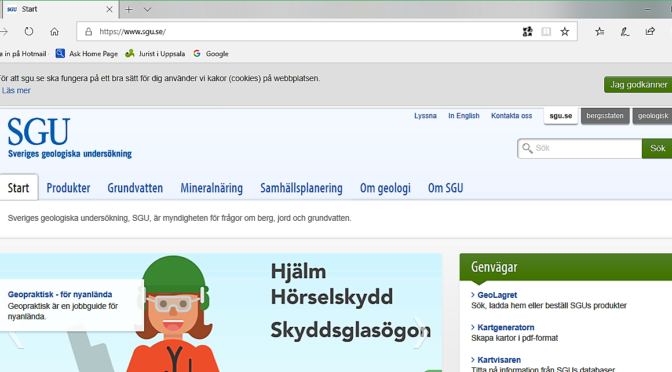Open the Samhällsplanering menu
672x372 pixels.
point(301,188)
